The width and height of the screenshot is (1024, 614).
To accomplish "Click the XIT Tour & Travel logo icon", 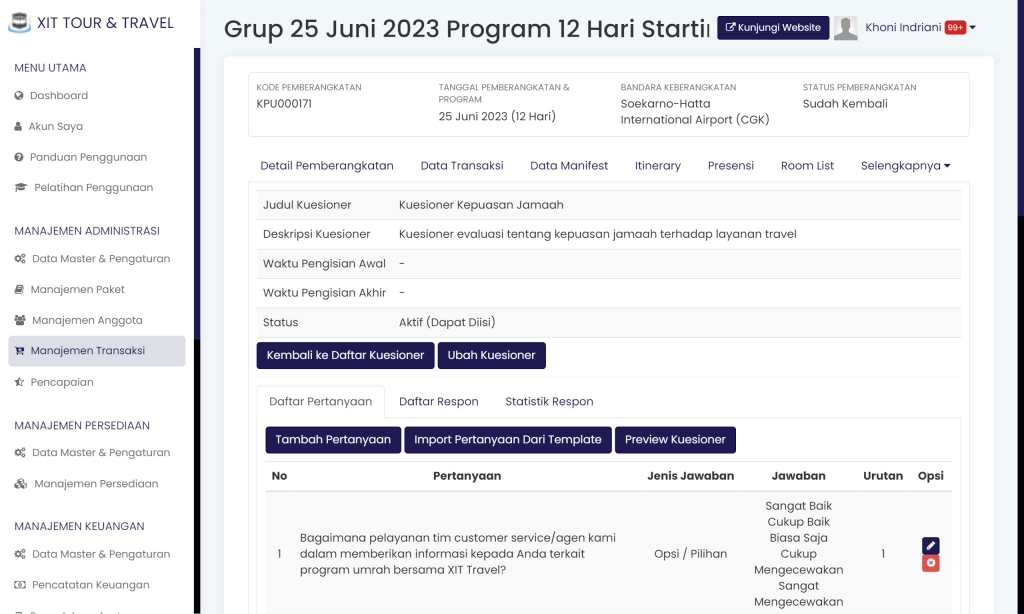I will click(19, 23).
